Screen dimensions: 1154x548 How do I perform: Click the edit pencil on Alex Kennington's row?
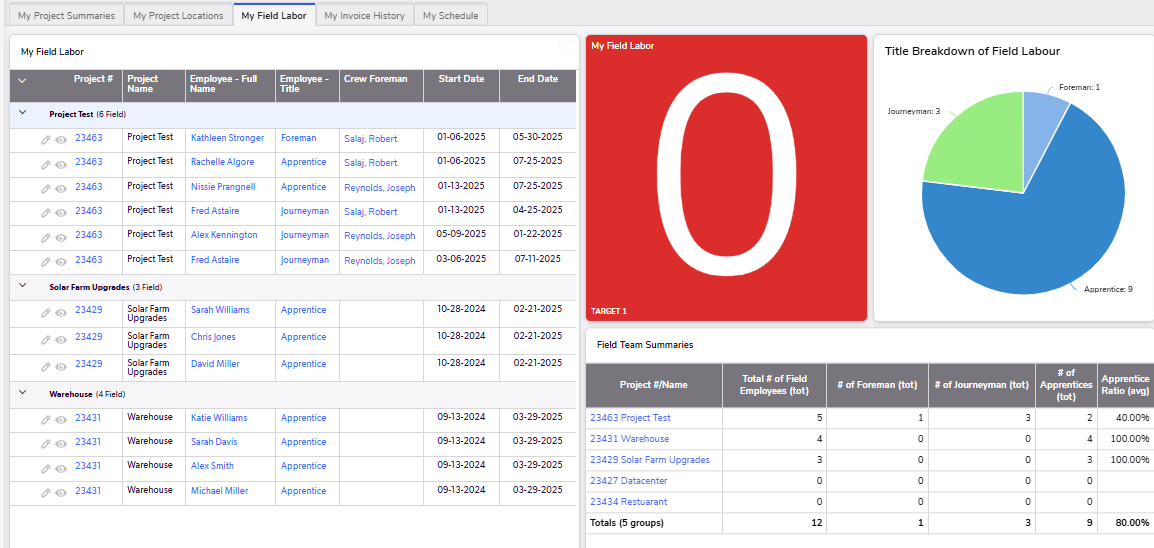click(46, 237)
